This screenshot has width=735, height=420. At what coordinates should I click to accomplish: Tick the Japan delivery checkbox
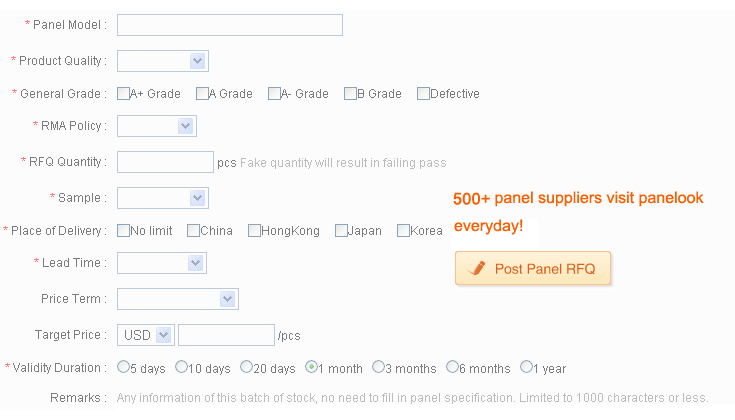tap(341, 231)
